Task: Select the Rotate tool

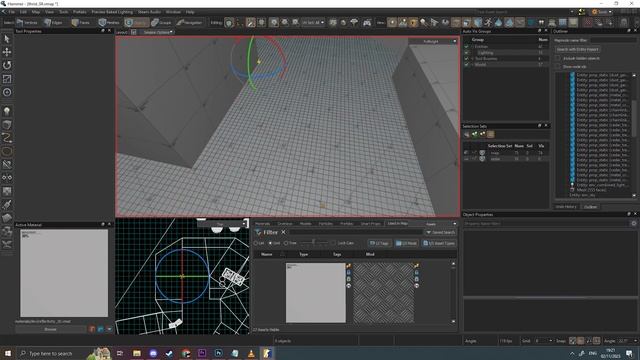Action: 7,65
